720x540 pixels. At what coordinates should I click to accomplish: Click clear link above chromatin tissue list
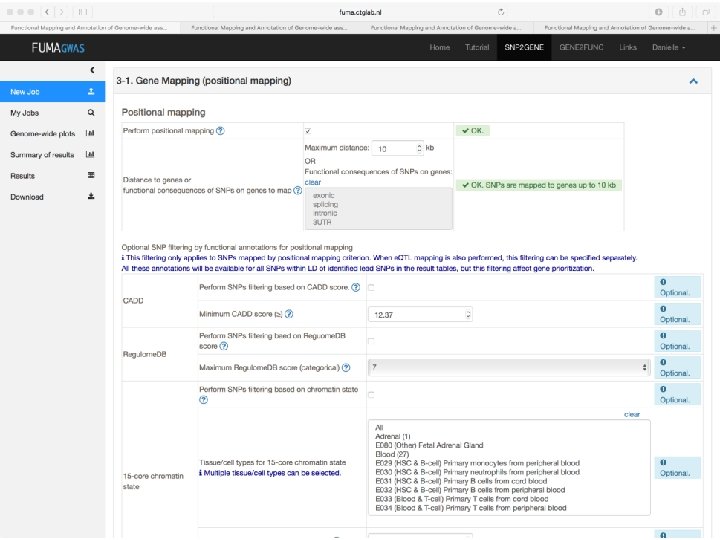coord(632,413)
